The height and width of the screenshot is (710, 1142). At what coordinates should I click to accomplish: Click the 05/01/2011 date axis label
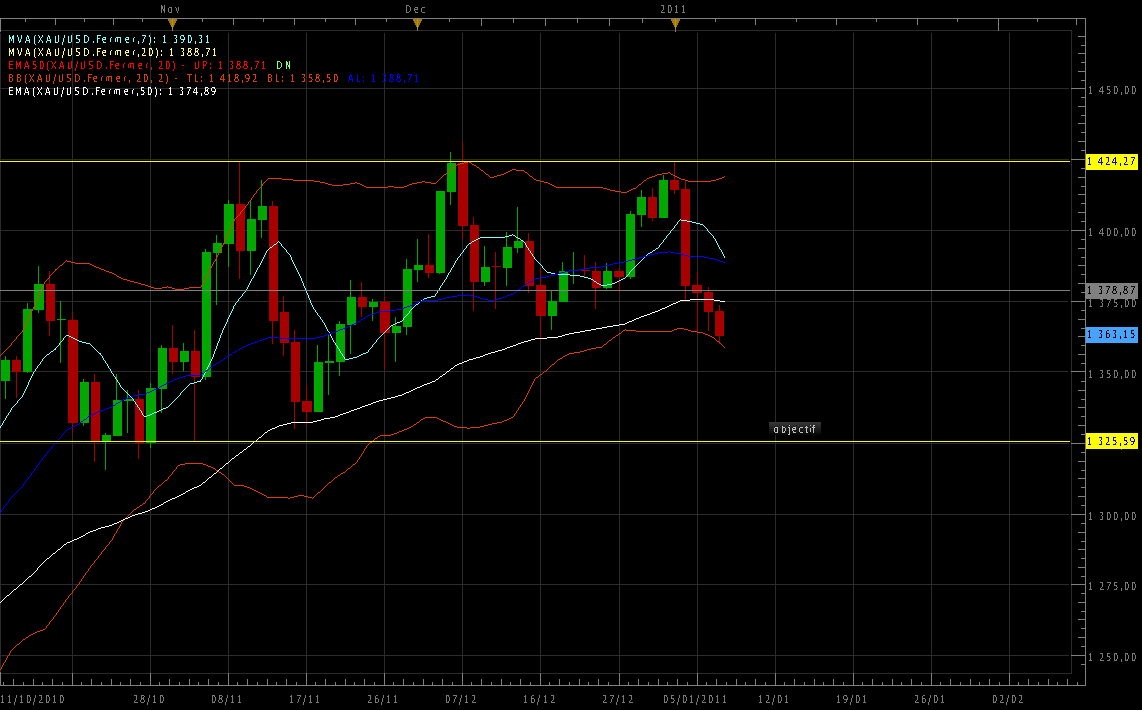(697, 699)
